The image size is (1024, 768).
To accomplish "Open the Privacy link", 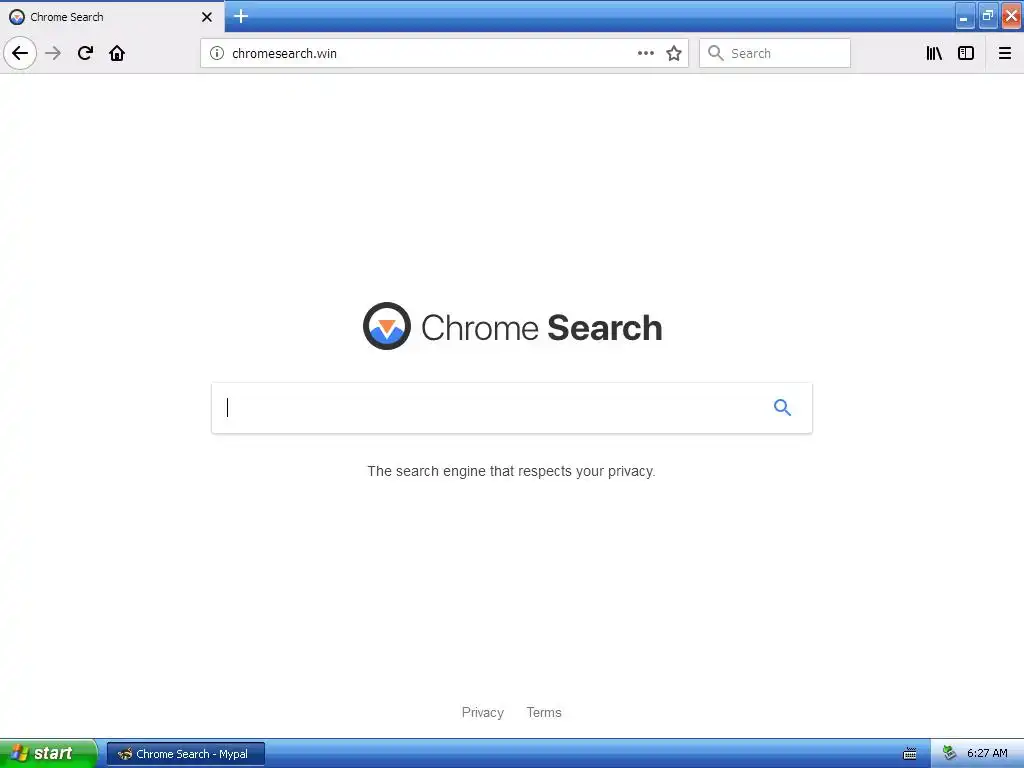I will [x=483, y=712].
